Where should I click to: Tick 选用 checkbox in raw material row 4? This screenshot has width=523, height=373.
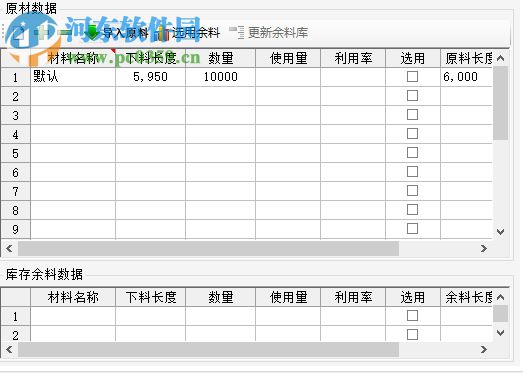coord(412,134)
